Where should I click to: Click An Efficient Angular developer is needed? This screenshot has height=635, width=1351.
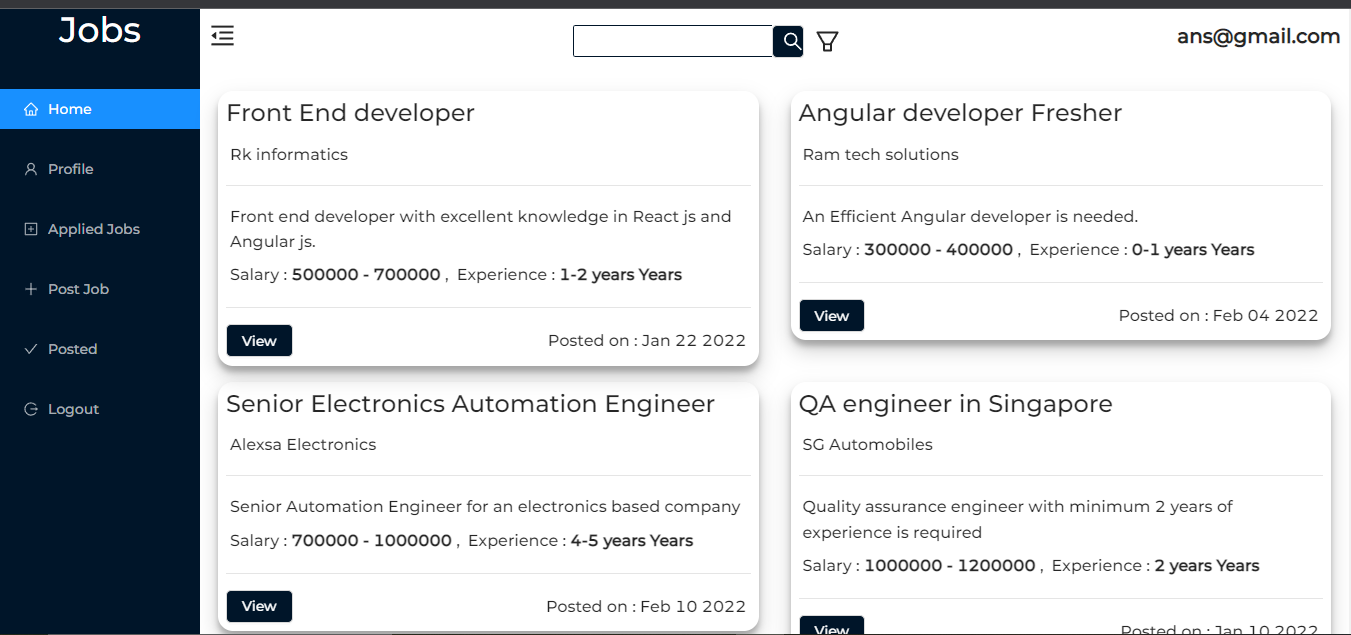point(970,217)
